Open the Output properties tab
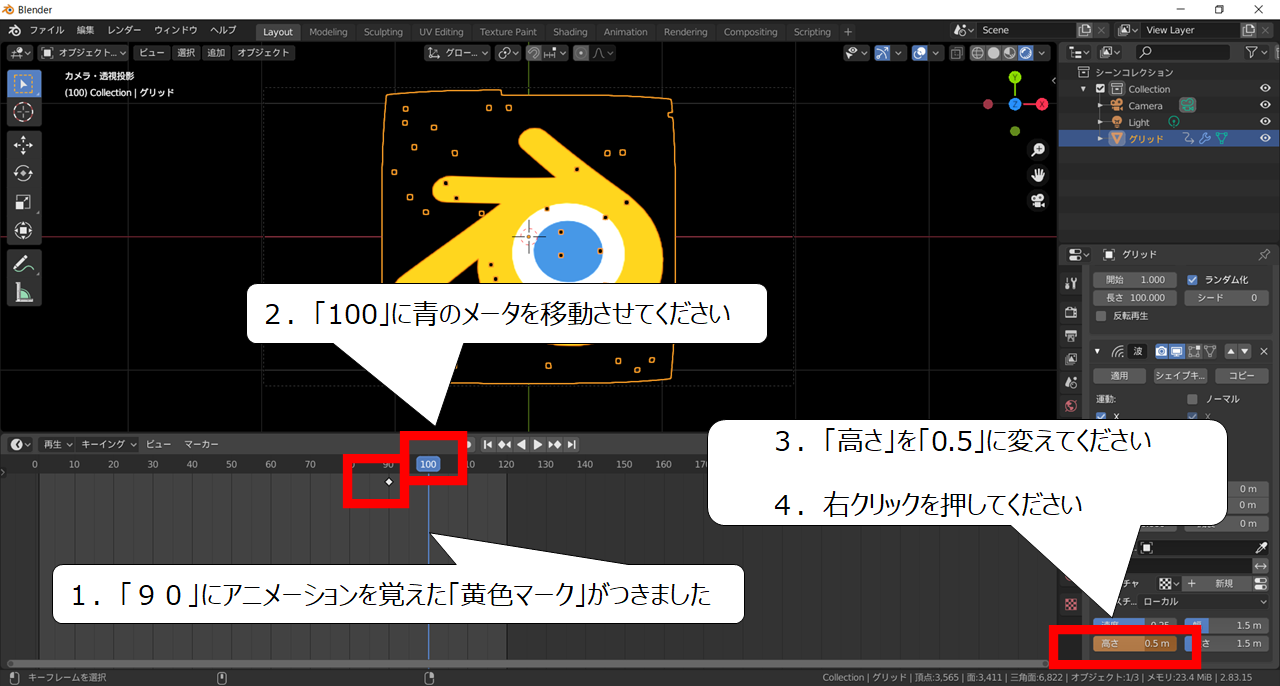 [x=1071, y=335]
